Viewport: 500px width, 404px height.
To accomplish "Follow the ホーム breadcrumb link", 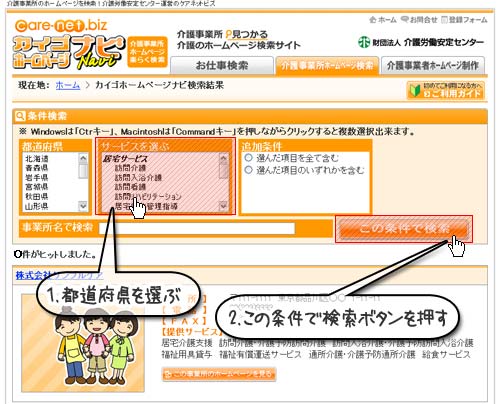I will [x=68, y=85].
